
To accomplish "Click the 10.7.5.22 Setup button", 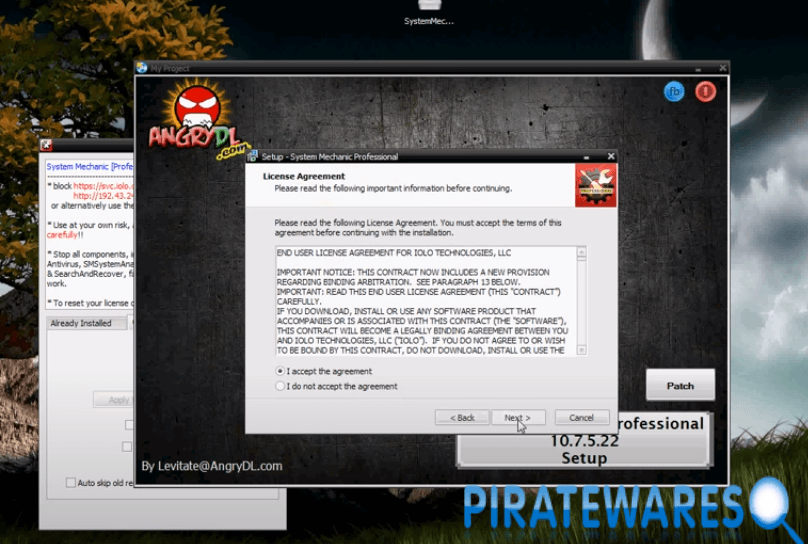I will 584,442.
